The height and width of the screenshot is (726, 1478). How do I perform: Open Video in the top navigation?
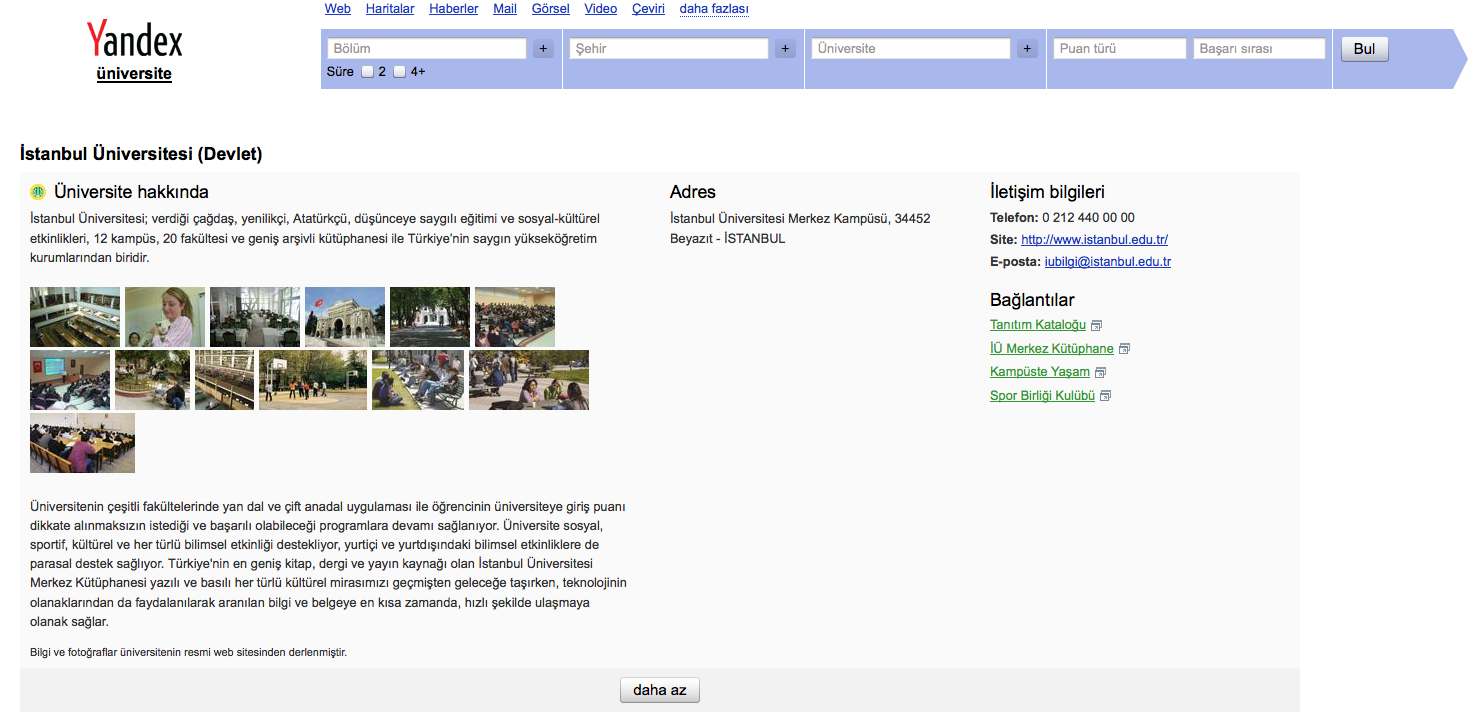[x=601, y=9]
